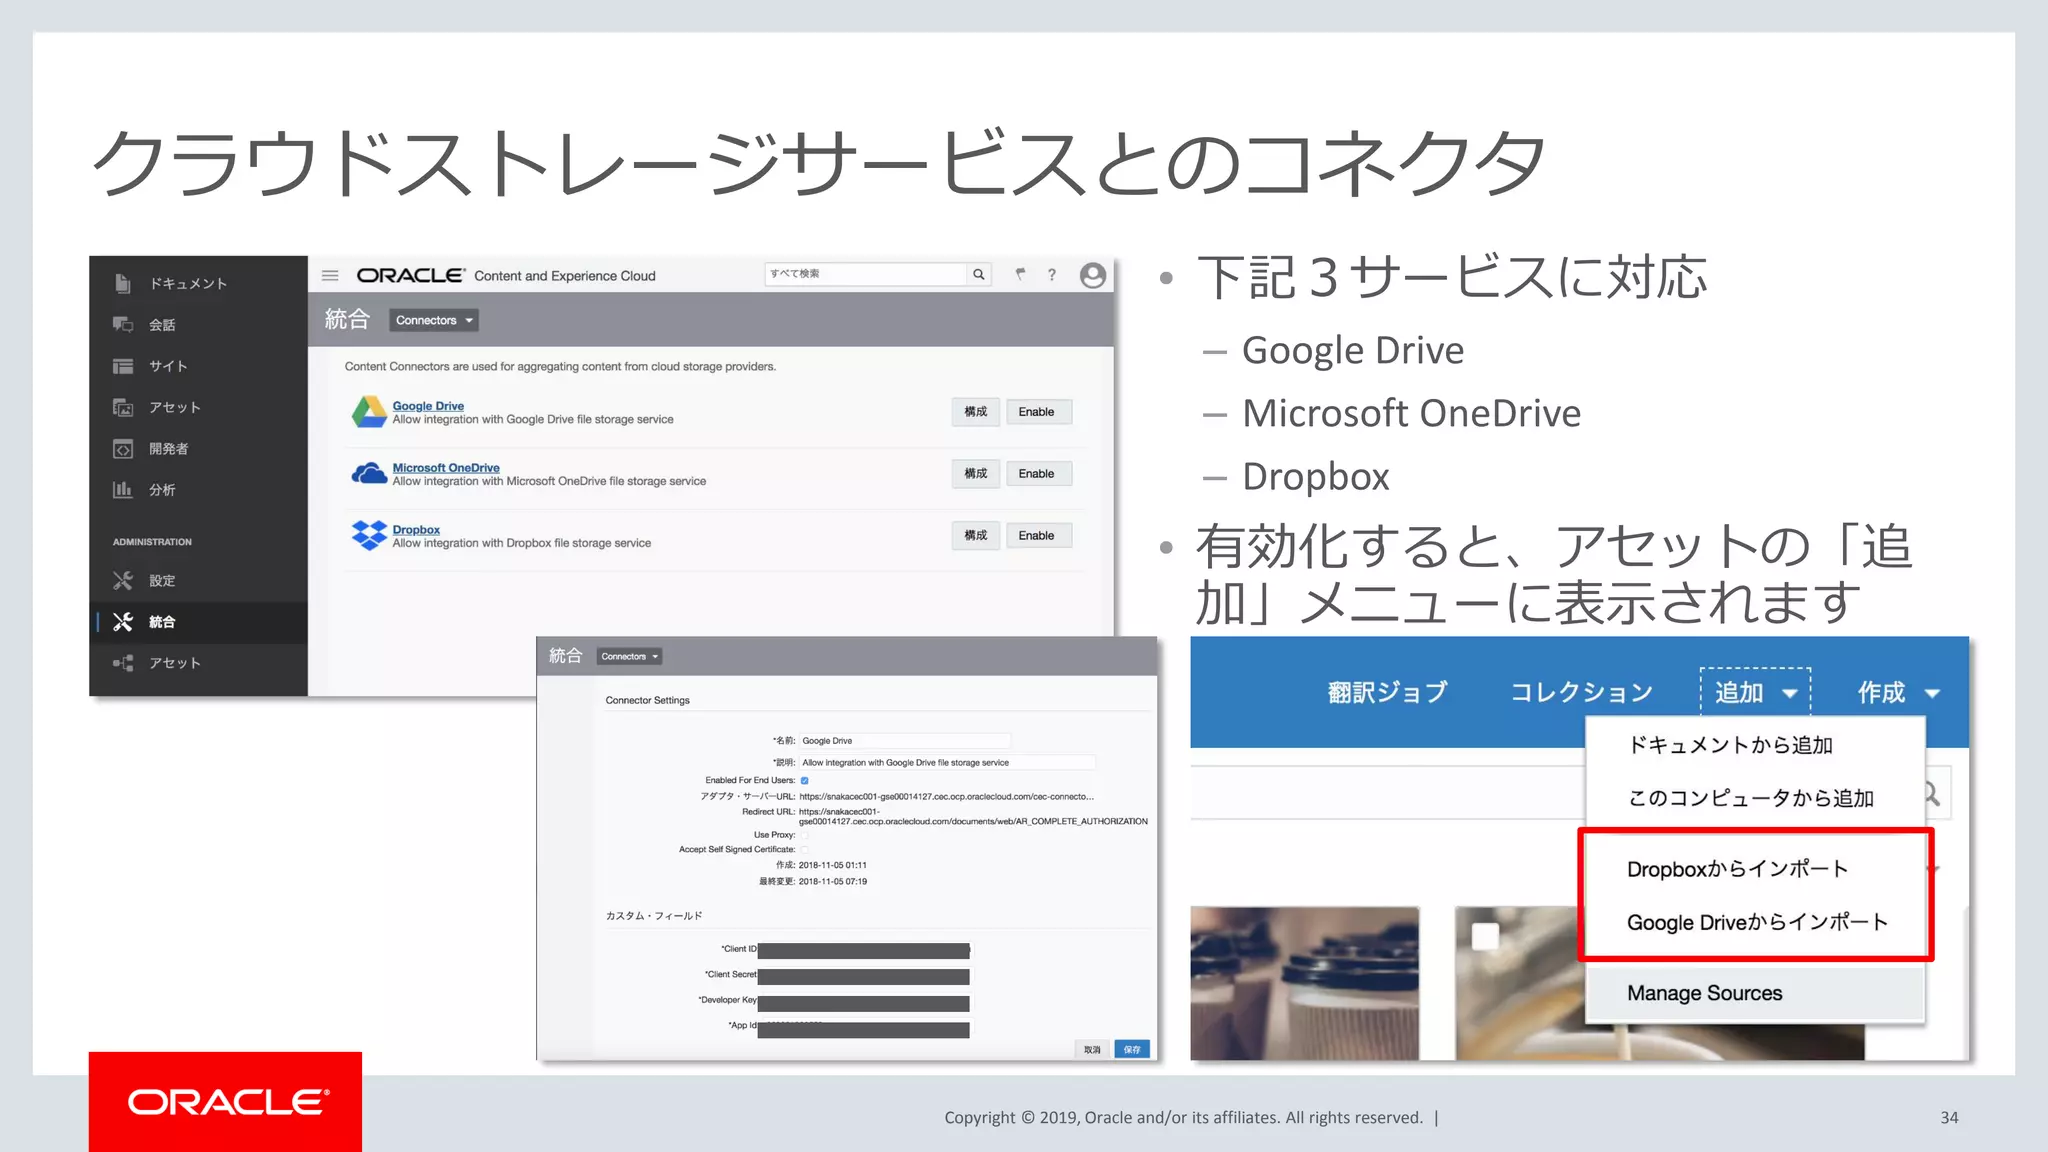Open the Microsoft OneDrive connector link
Image resolution: width=2048 pixels, height=1152 pixels.
[446, 468]
